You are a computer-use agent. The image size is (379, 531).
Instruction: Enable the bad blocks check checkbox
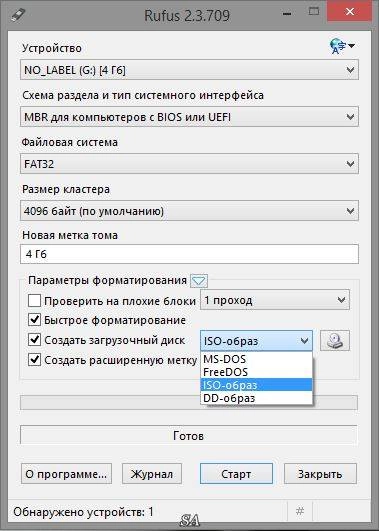click(34, 300)
